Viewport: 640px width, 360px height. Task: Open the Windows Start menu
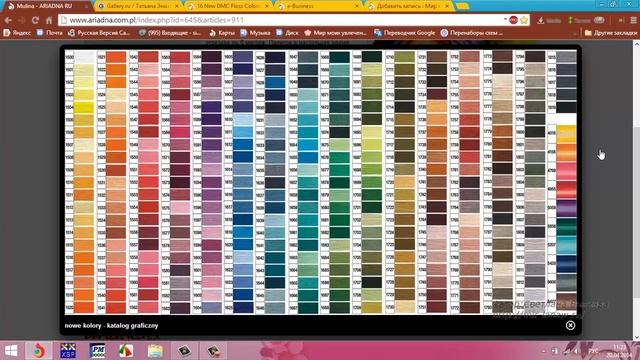(x=11, y=351)
